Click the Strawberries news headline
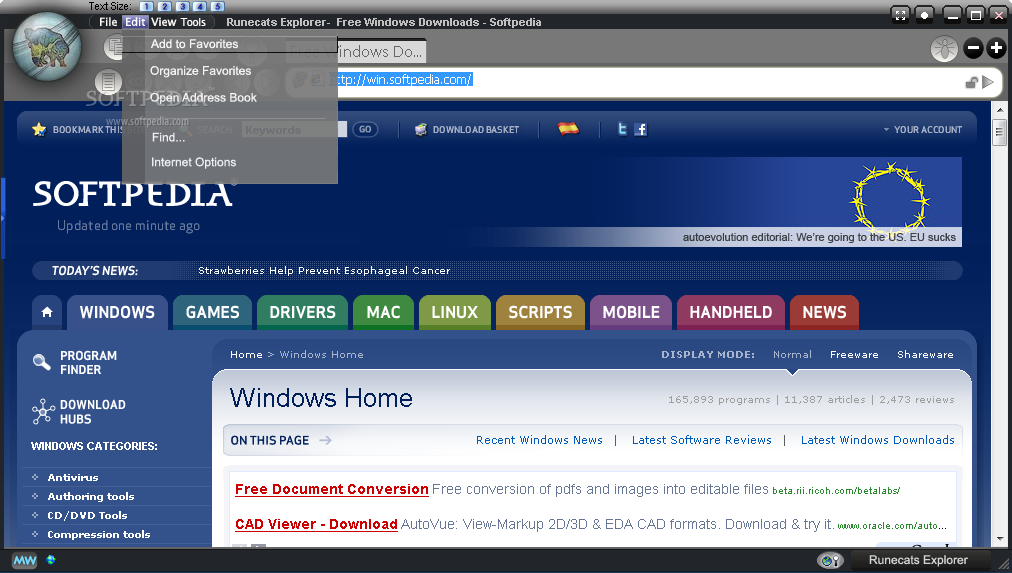 [x=324, y=270]
